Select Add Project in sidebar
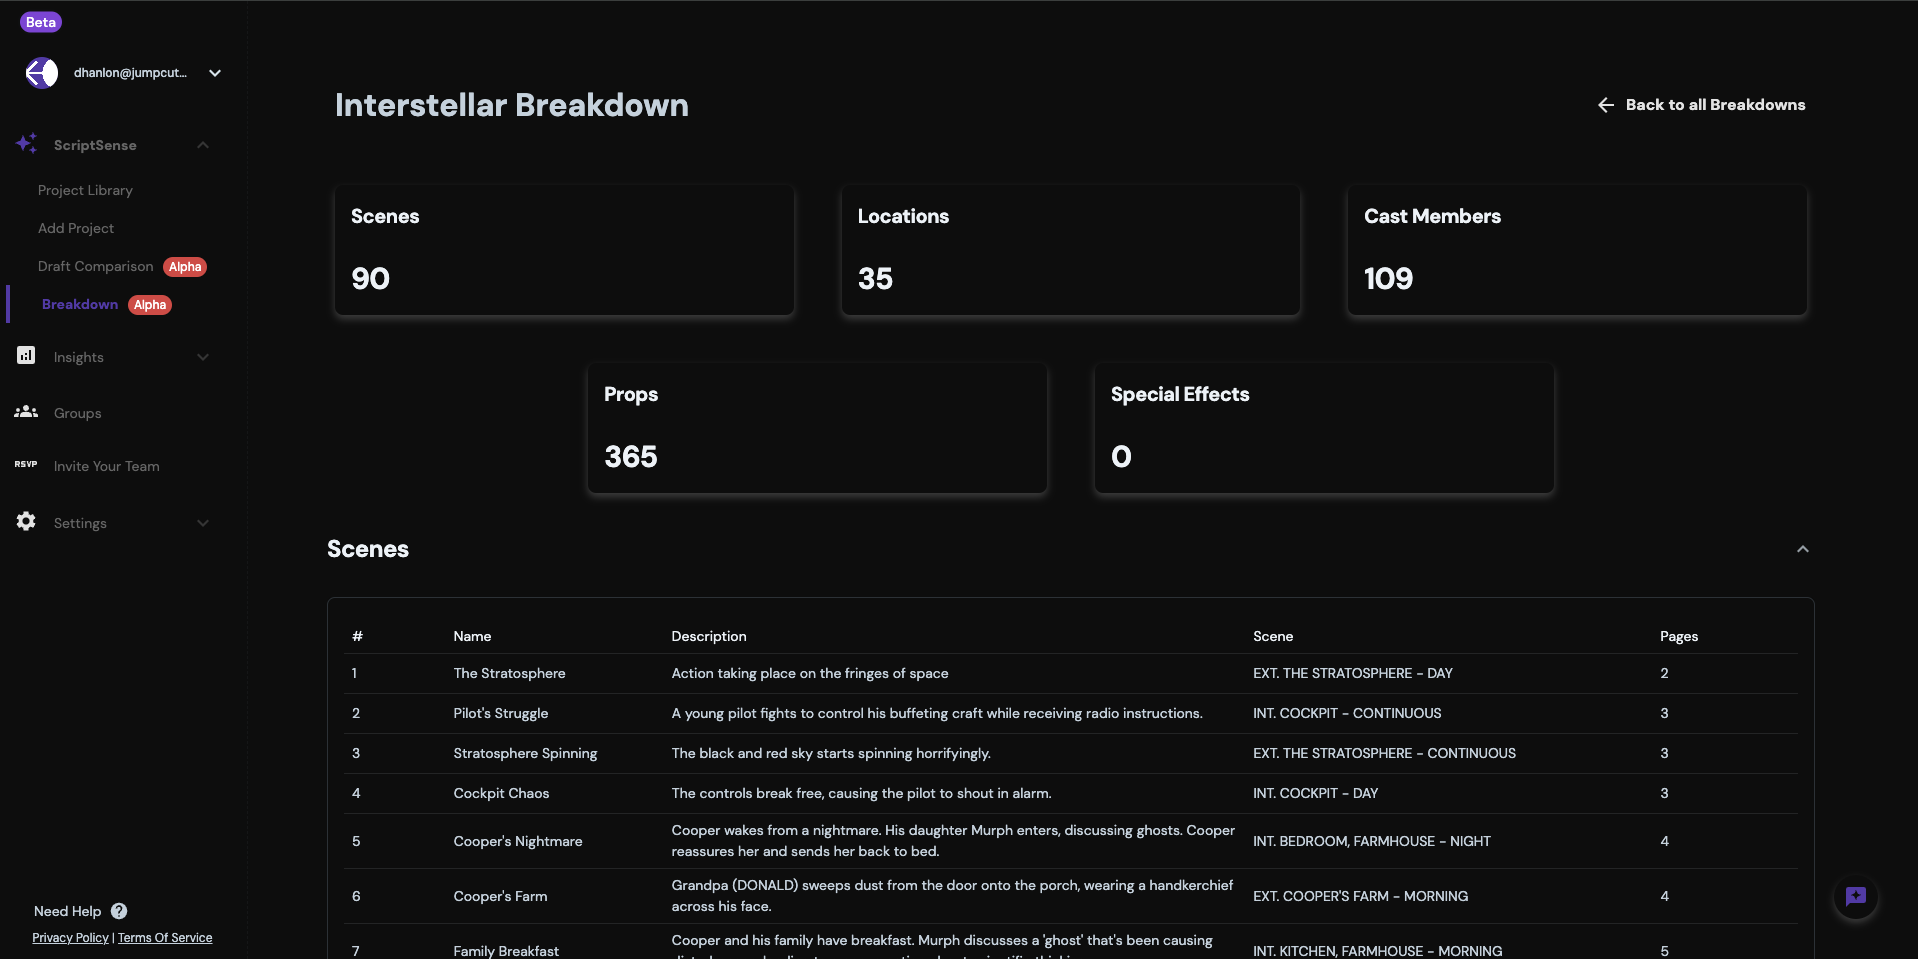 tap(76, 228)
